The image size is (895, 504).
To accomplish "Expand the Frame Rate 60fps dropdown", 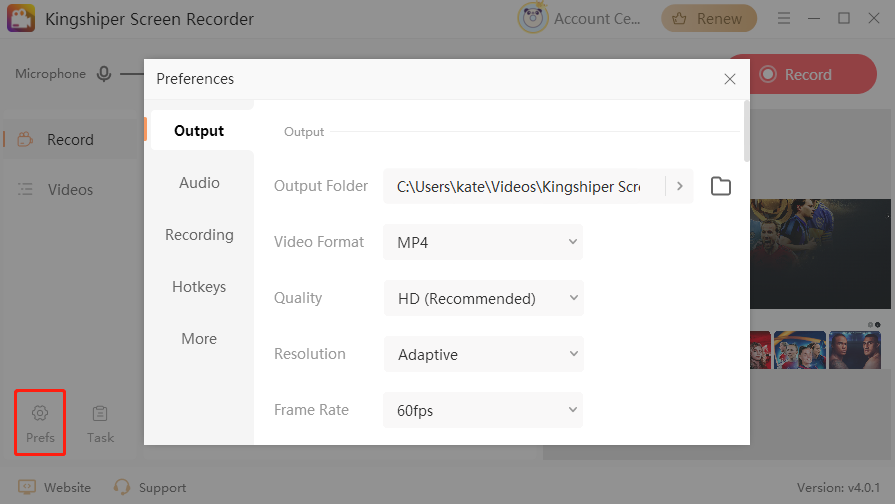I will coord(483,410).
